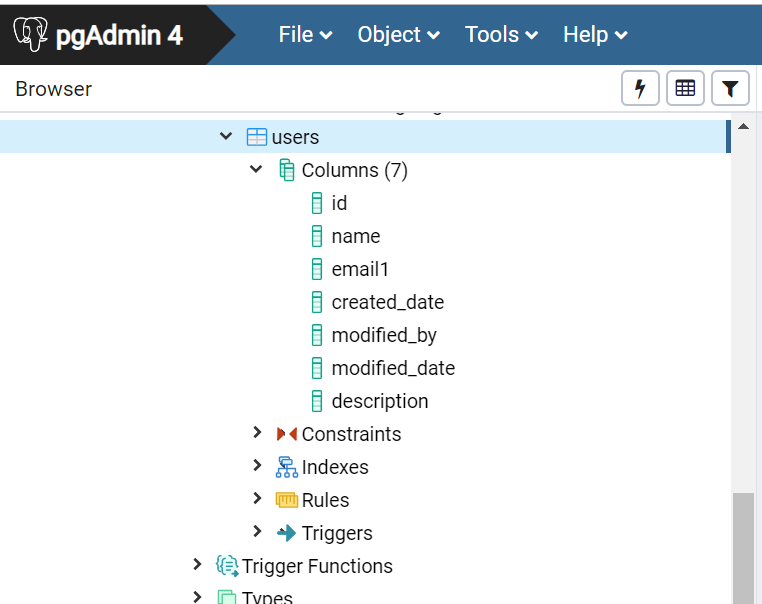Select the description column
This screenshot has height=604, width=762.
(380, 402)
